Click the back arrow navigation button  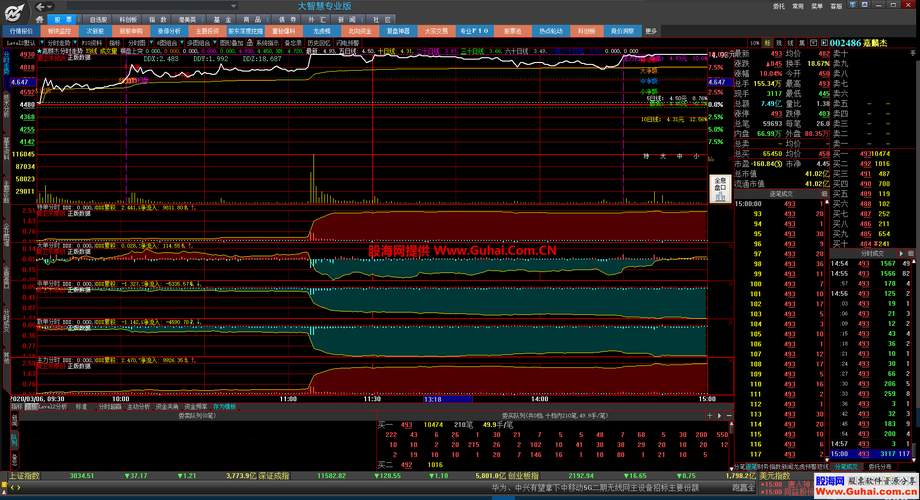pyautogui.click(x=40, y=7)
